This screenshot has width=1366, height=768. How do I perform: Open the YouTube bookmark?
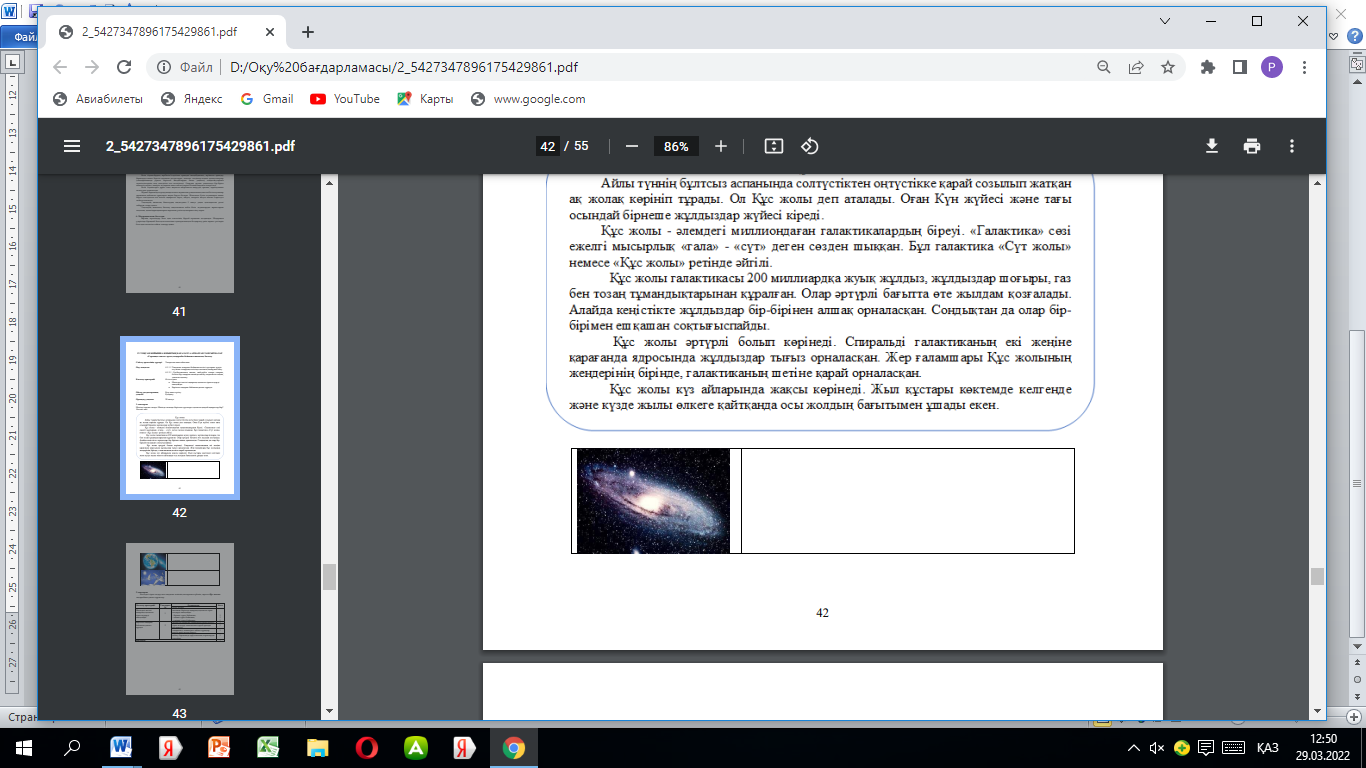pos(345,99)
